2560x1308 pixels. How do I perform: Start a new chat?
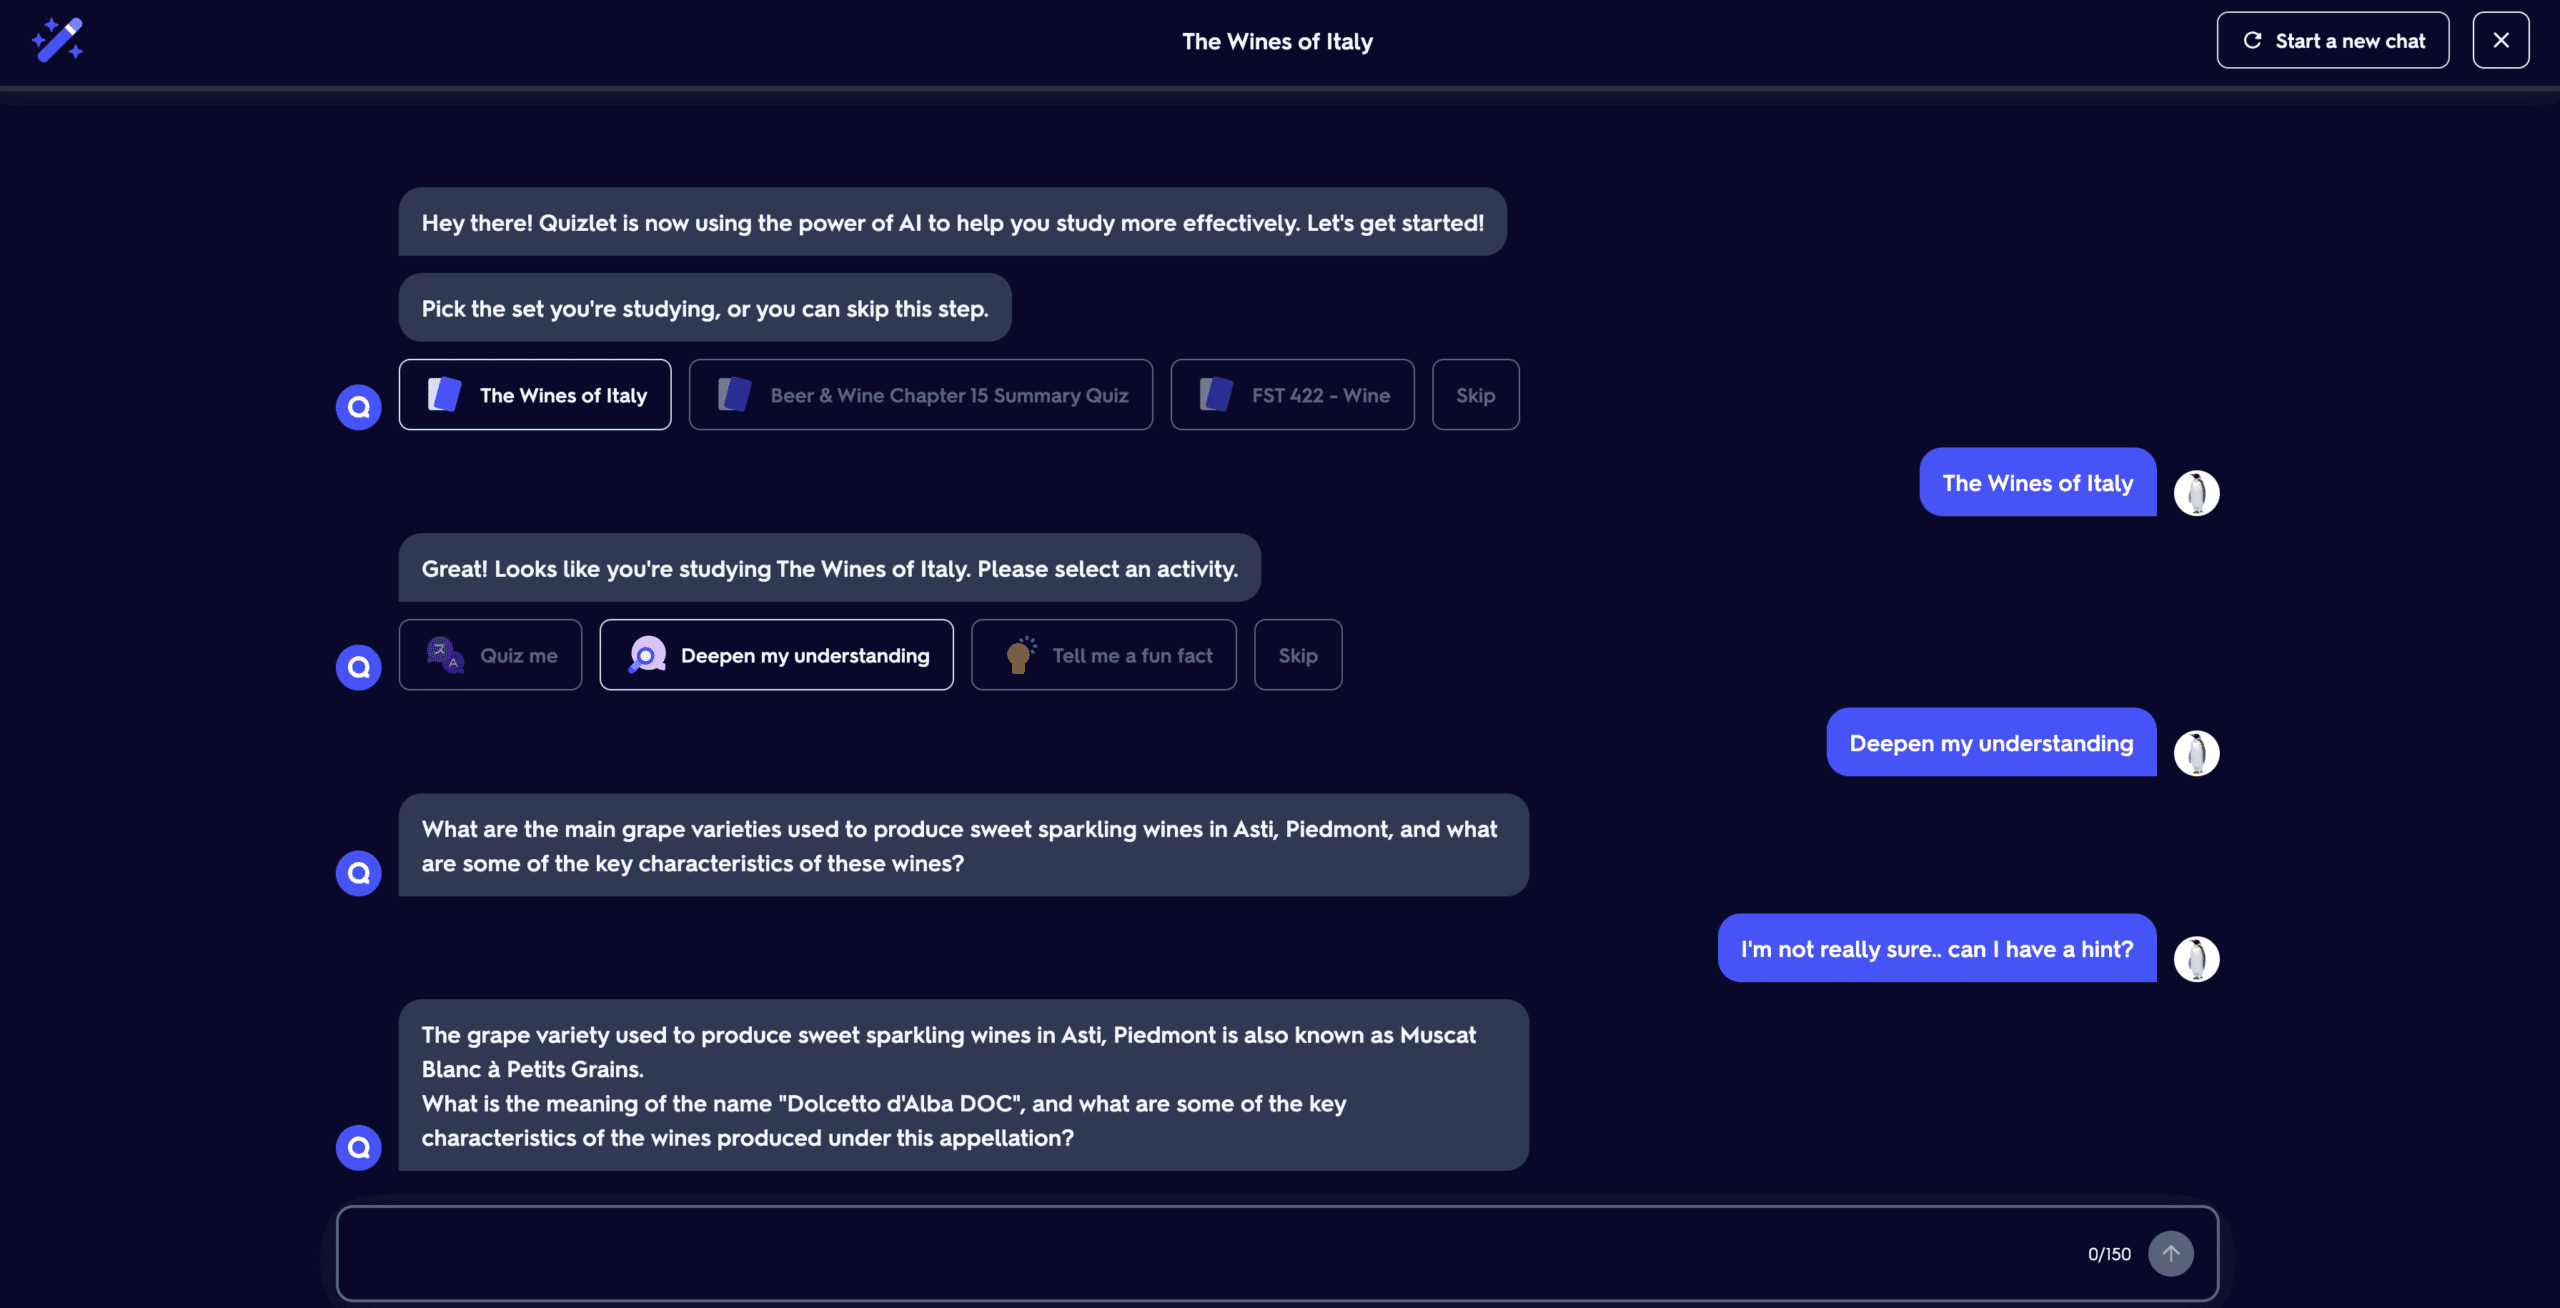pos(2332,40)
